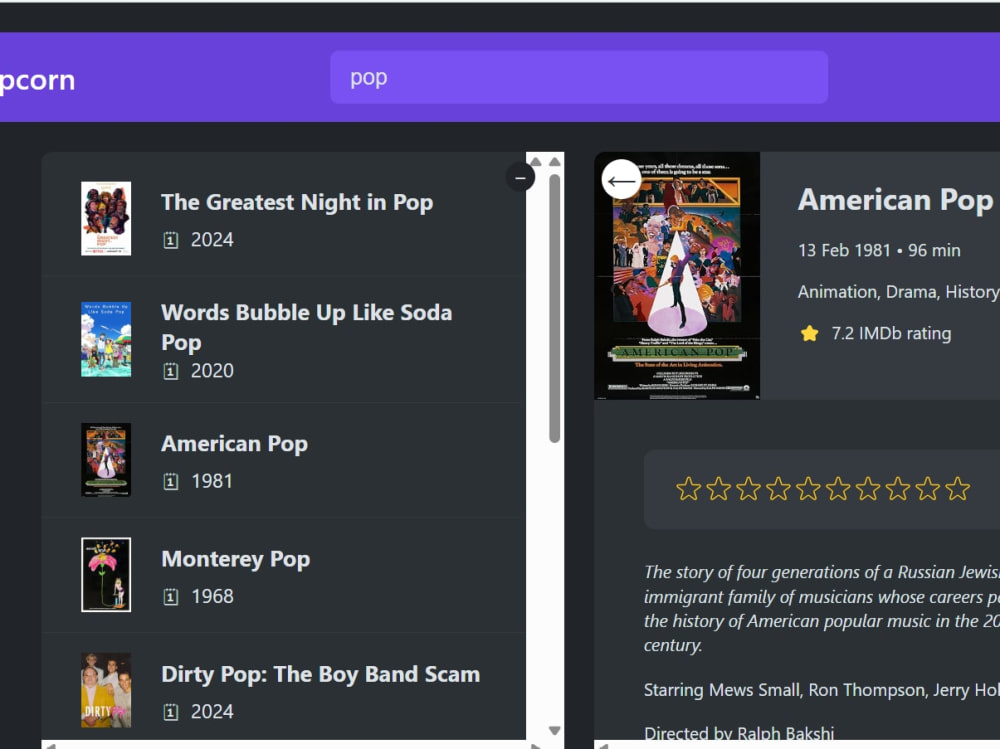1000x749 pixels.
Task: Choose American Pop in the results list
Action: (284, 460)
